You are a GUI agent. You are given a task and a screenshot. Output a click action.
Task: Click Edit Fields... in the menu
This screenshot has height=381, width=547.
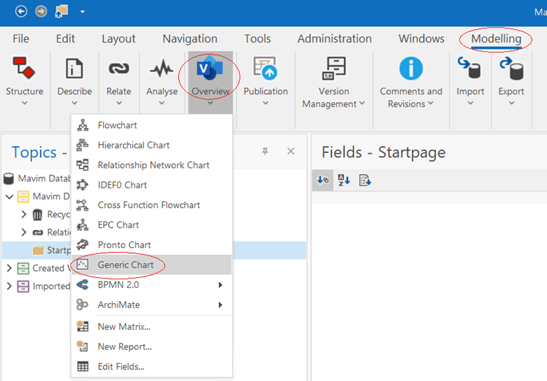pos(151,366)
